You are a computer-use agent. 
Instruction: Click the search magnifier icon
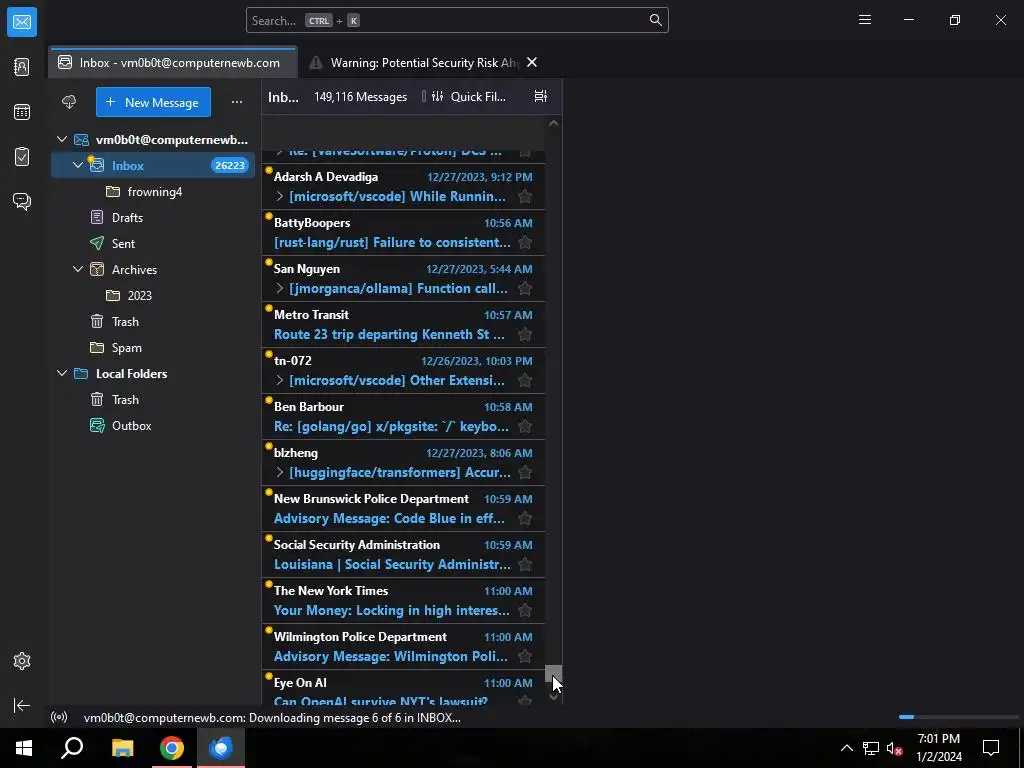(x=655, y=20)
